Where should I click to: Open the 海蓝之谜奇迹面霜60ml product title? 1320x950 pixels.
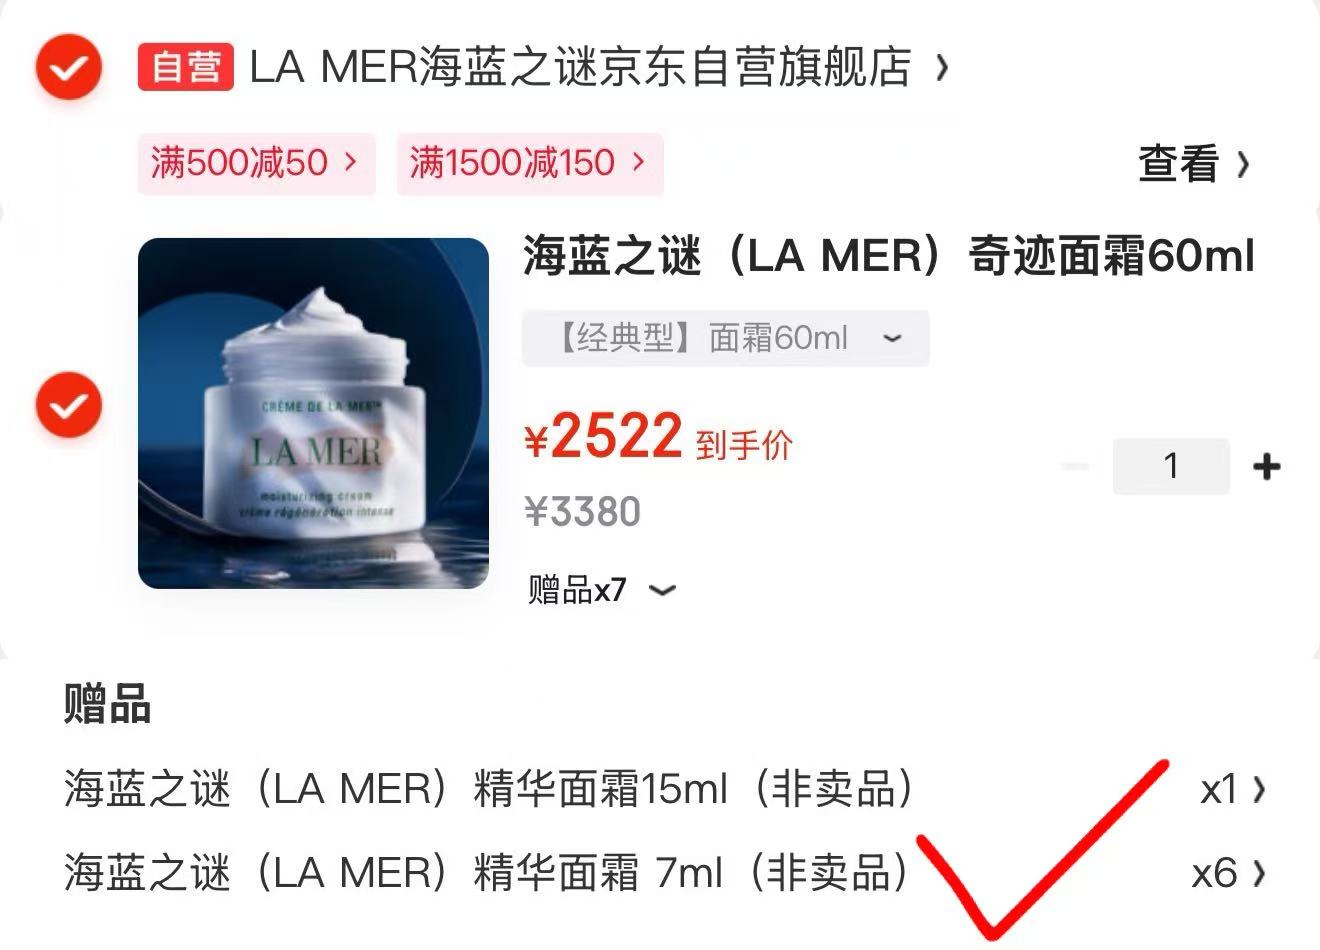[888, 257]
